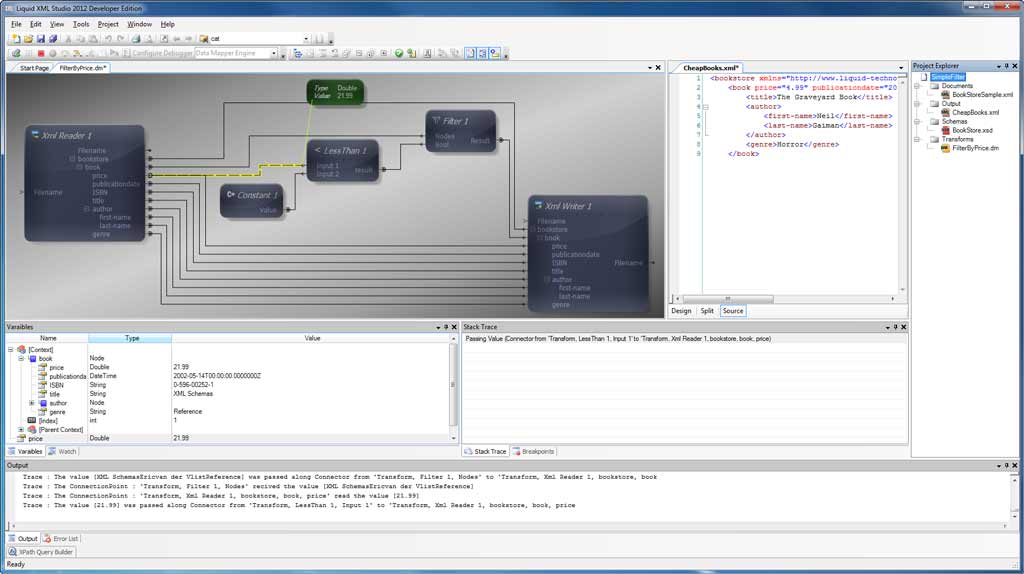Click the Variables panel vertical scrollbar thumb
Viewport: 1024px width, 574px height.
point(453,385)
